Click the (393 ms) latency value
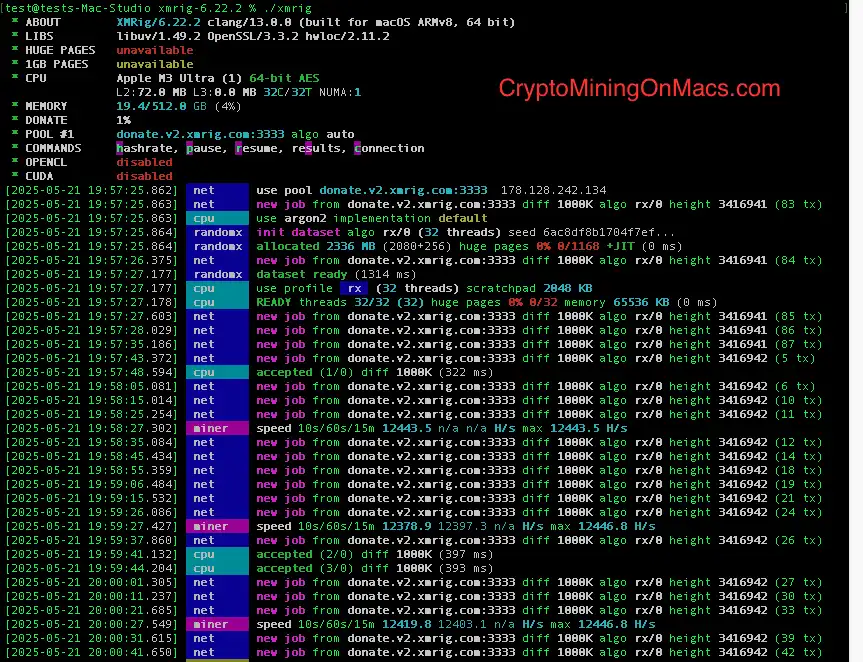 (x=466, y=568)
